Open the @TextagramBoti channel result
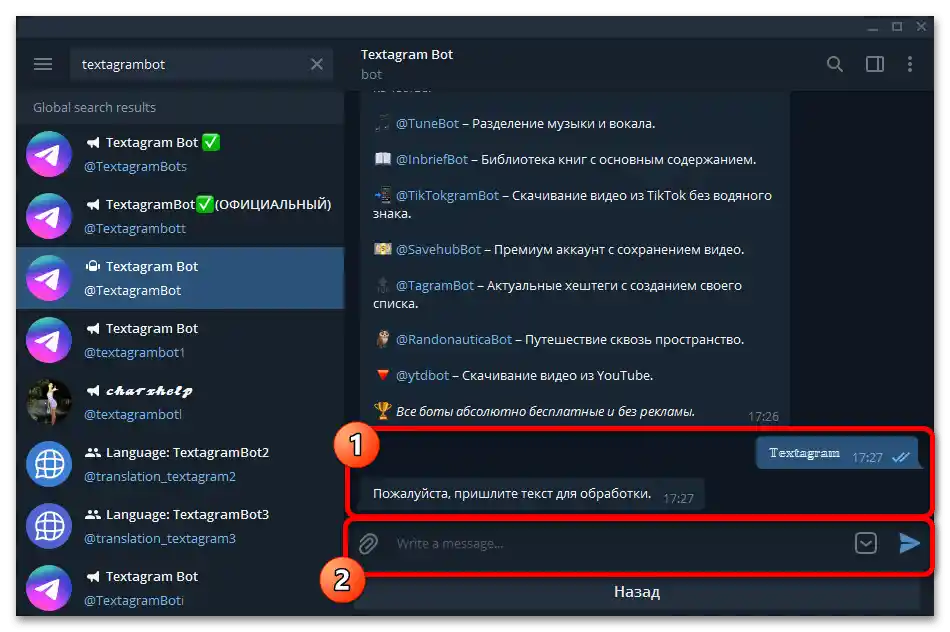Screen dimensions: 950x632 pyautogui.click(x=181, y=587)
